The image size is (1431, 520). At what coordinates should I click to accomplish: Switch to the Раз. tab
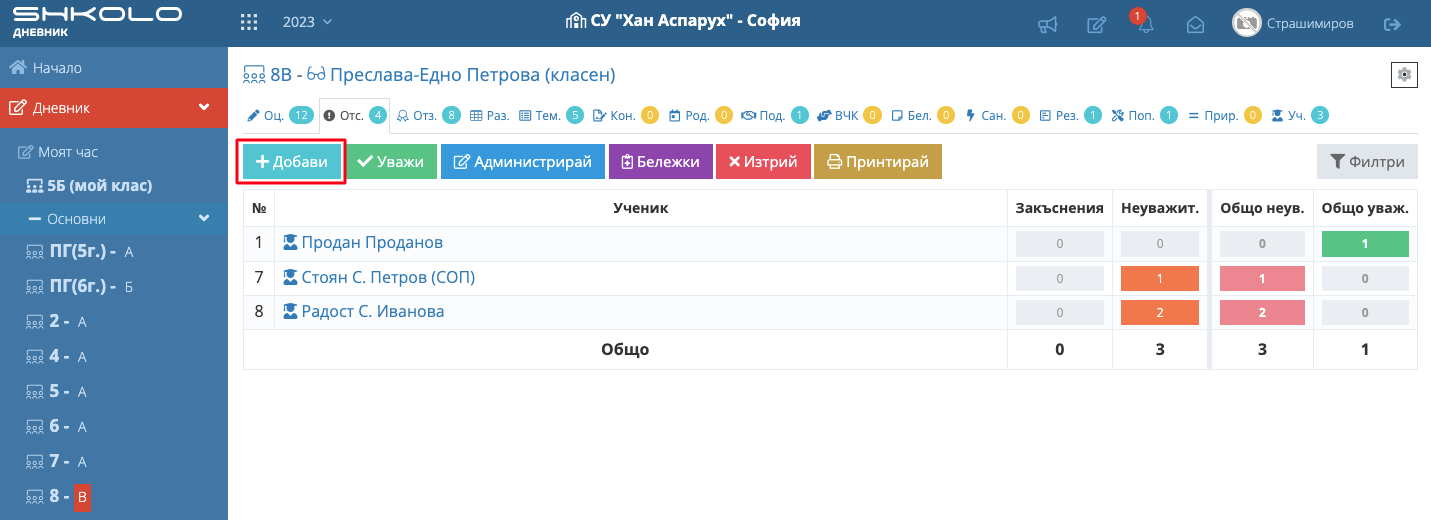[x=490, y=115]
